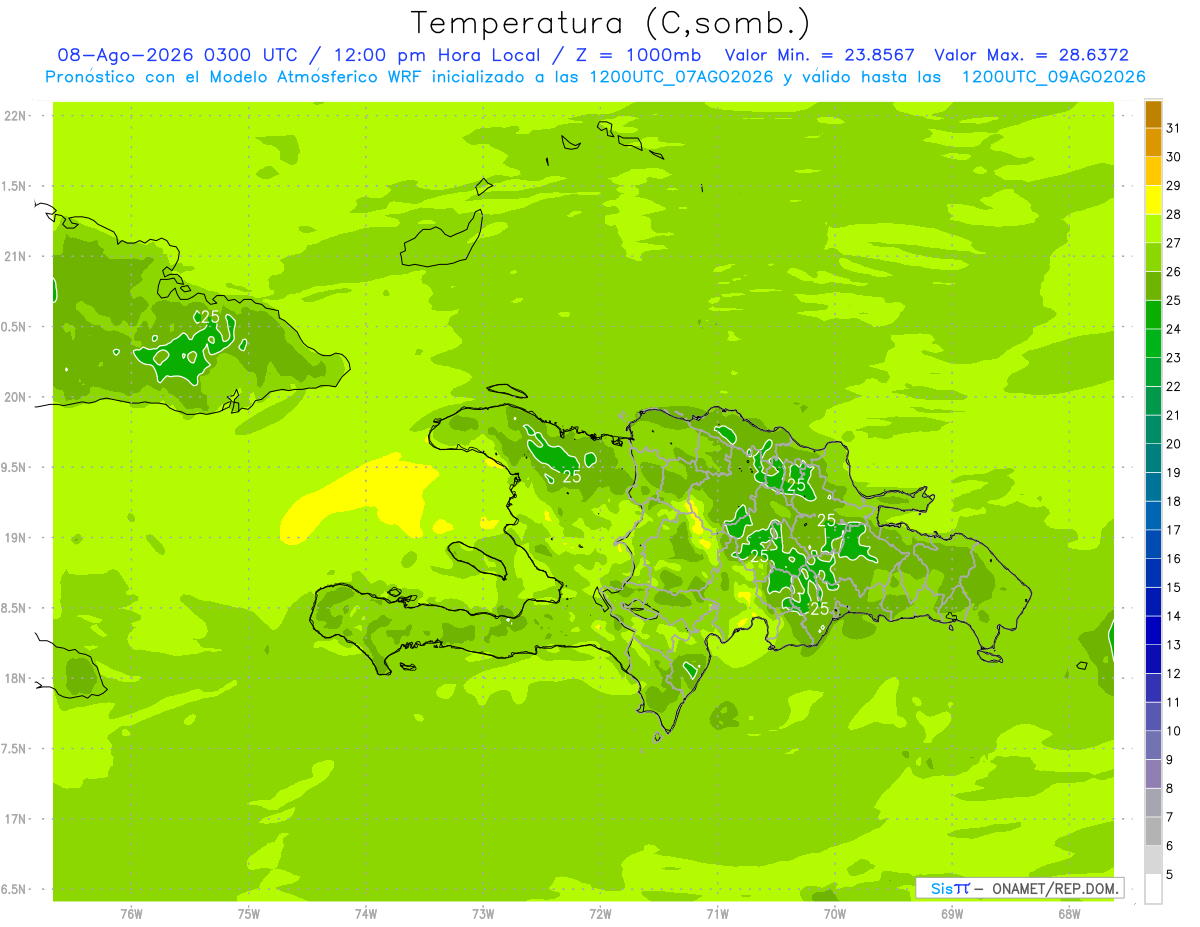Click the latitude axis label '22N'
Image resolution: width=1200 pixels, height=927 pixels.
16,116
